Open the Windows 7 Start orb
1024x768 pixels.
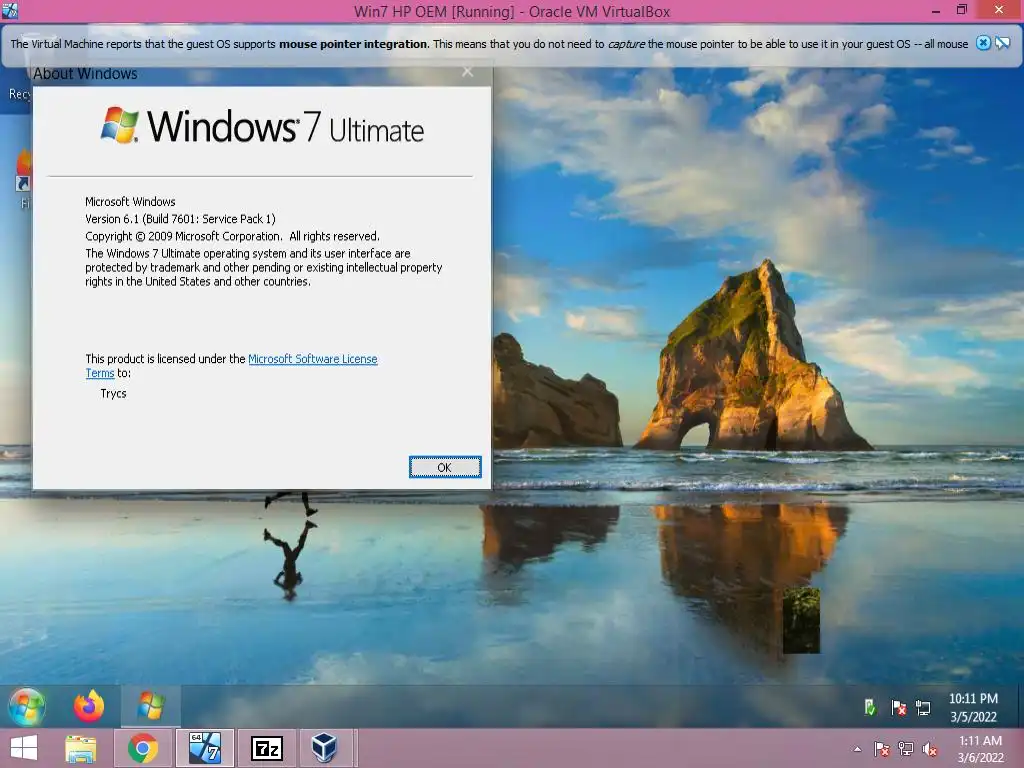point(27,707)
